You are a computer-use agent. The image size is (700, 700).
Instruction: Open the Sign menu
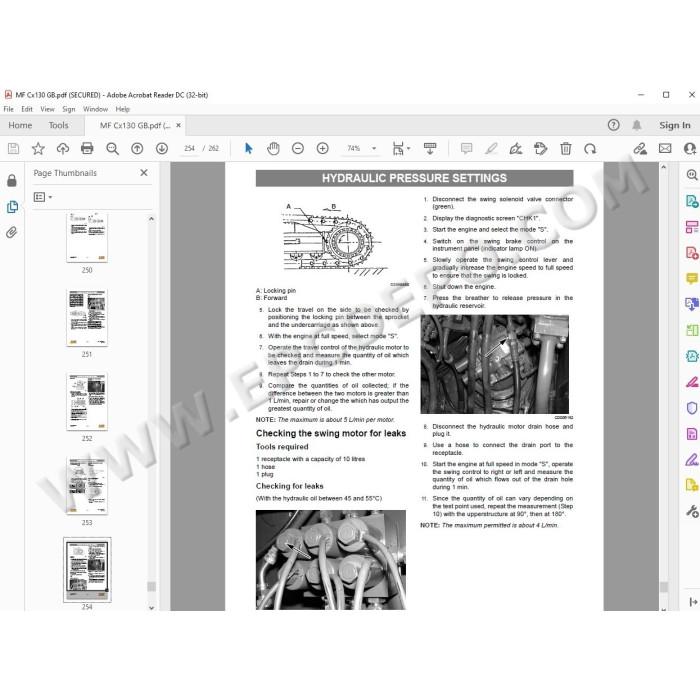coord(69,109)
